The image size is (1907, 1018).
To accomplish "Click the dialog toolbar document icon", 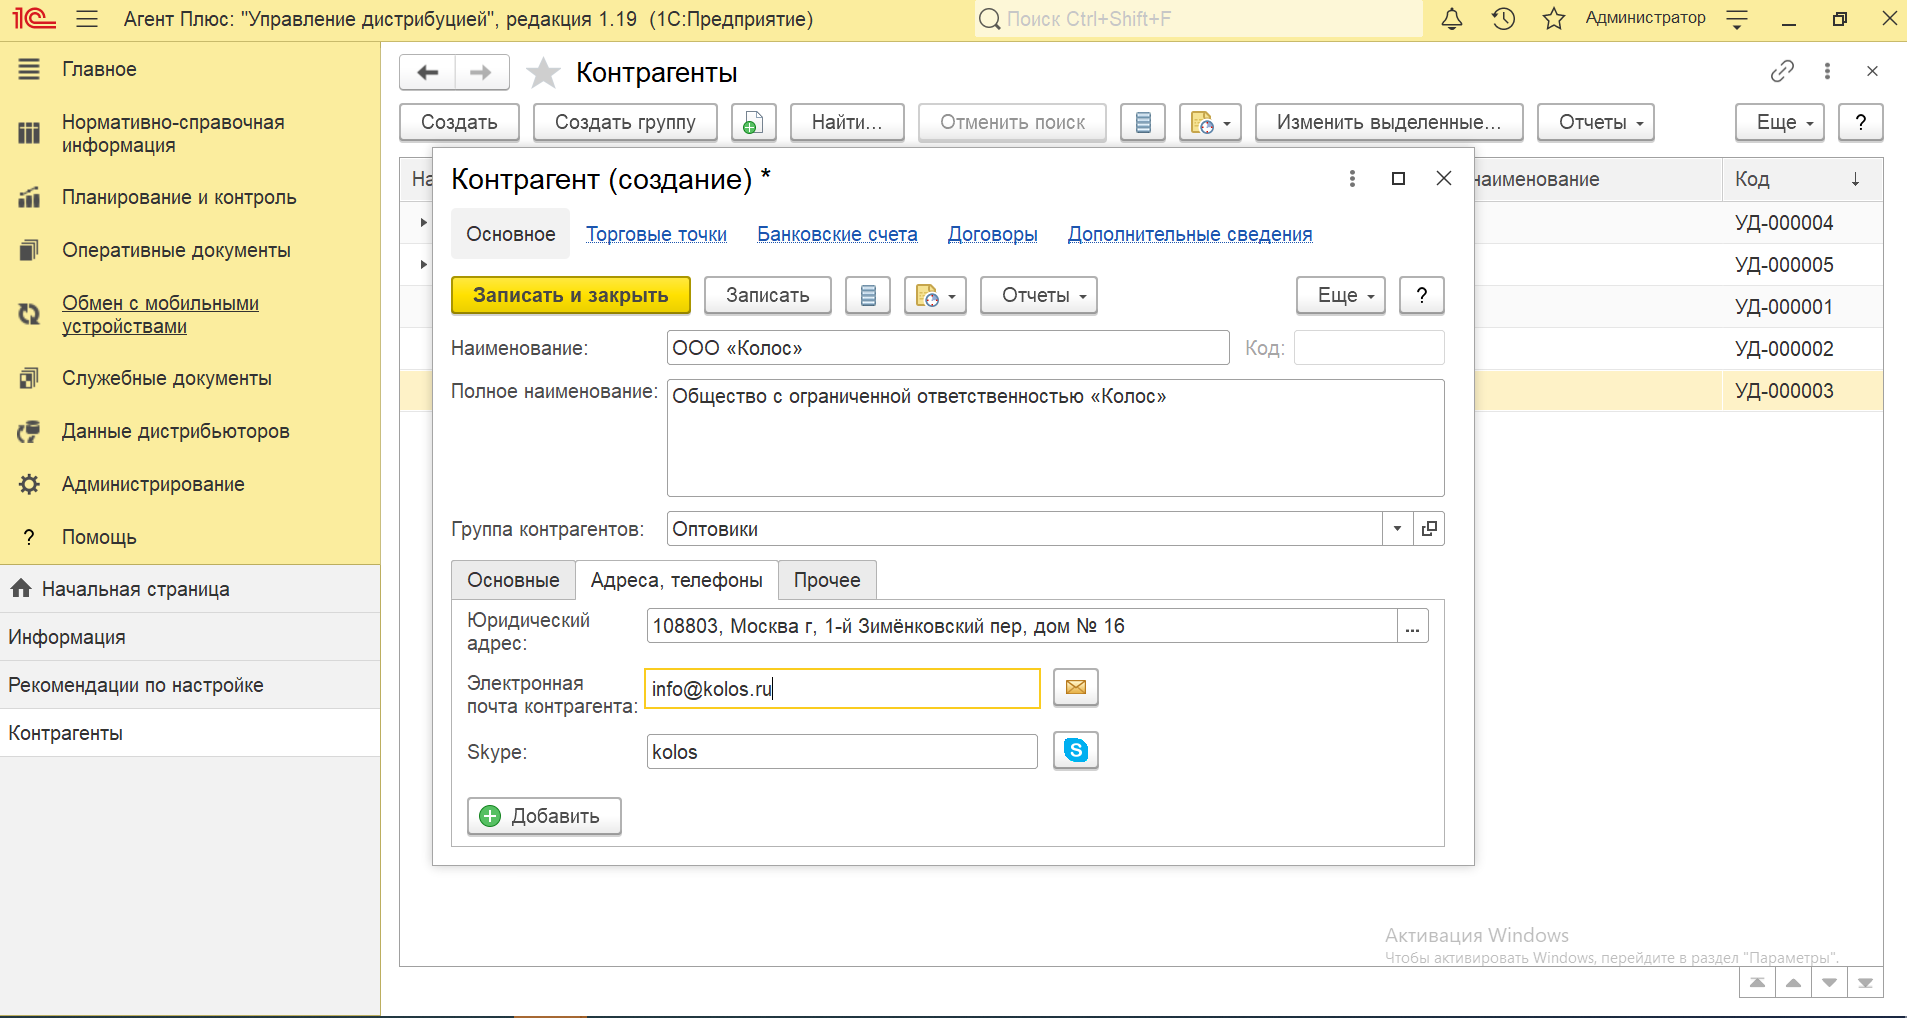I will click(x=868, y=295).
